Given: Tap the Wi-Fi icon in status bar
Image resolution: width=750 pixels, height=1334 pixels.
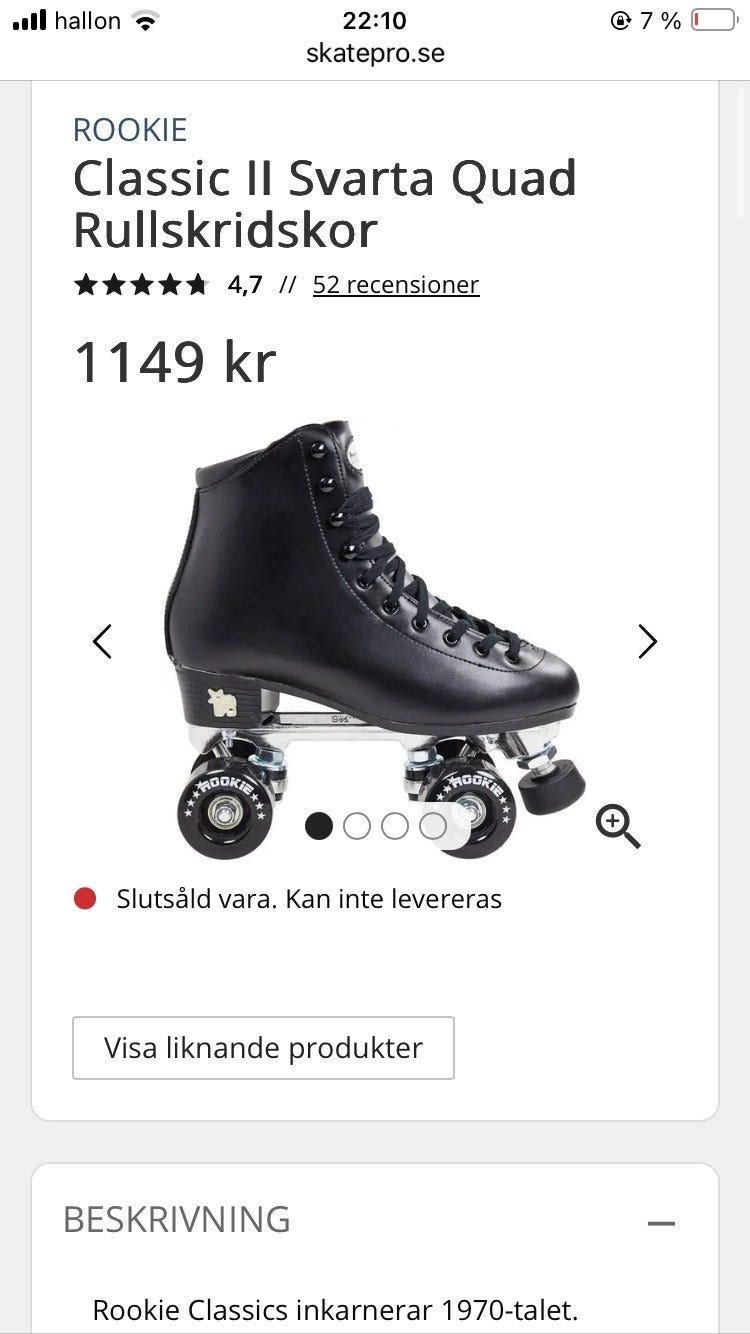Looking at the screenshot, I should click(146, 20).
